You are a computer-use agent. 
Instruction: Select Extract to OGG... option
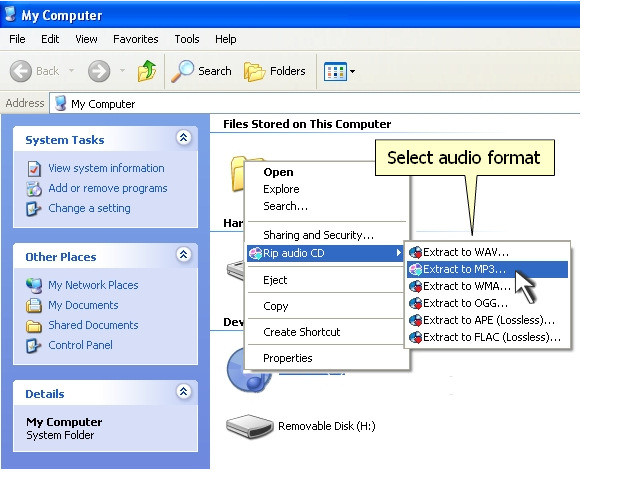487,303
